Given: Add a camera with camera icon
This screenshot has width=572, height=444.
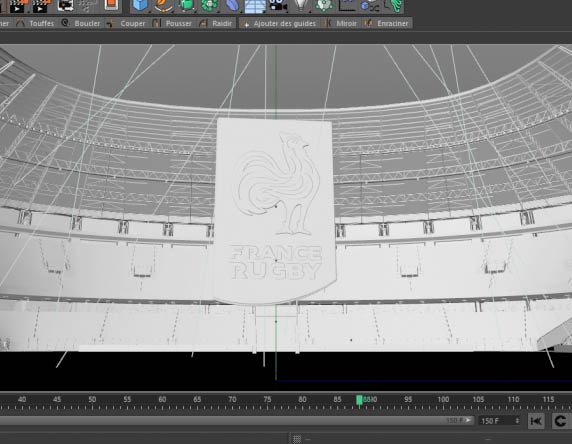Looking at the screenshot, I should click(278, 5).
